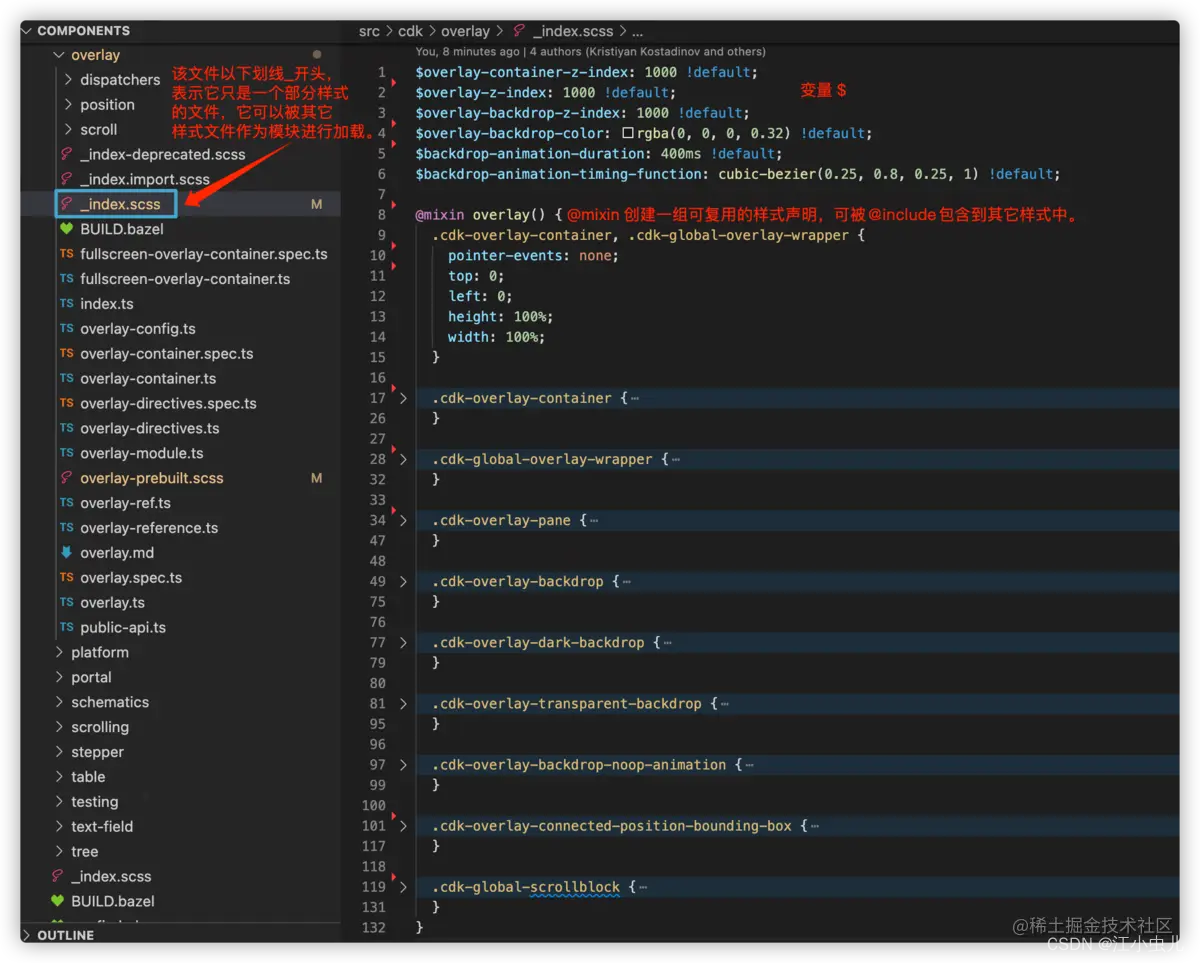
Task: Open the root-level _index.scss below tree
Action: point(111,877)
